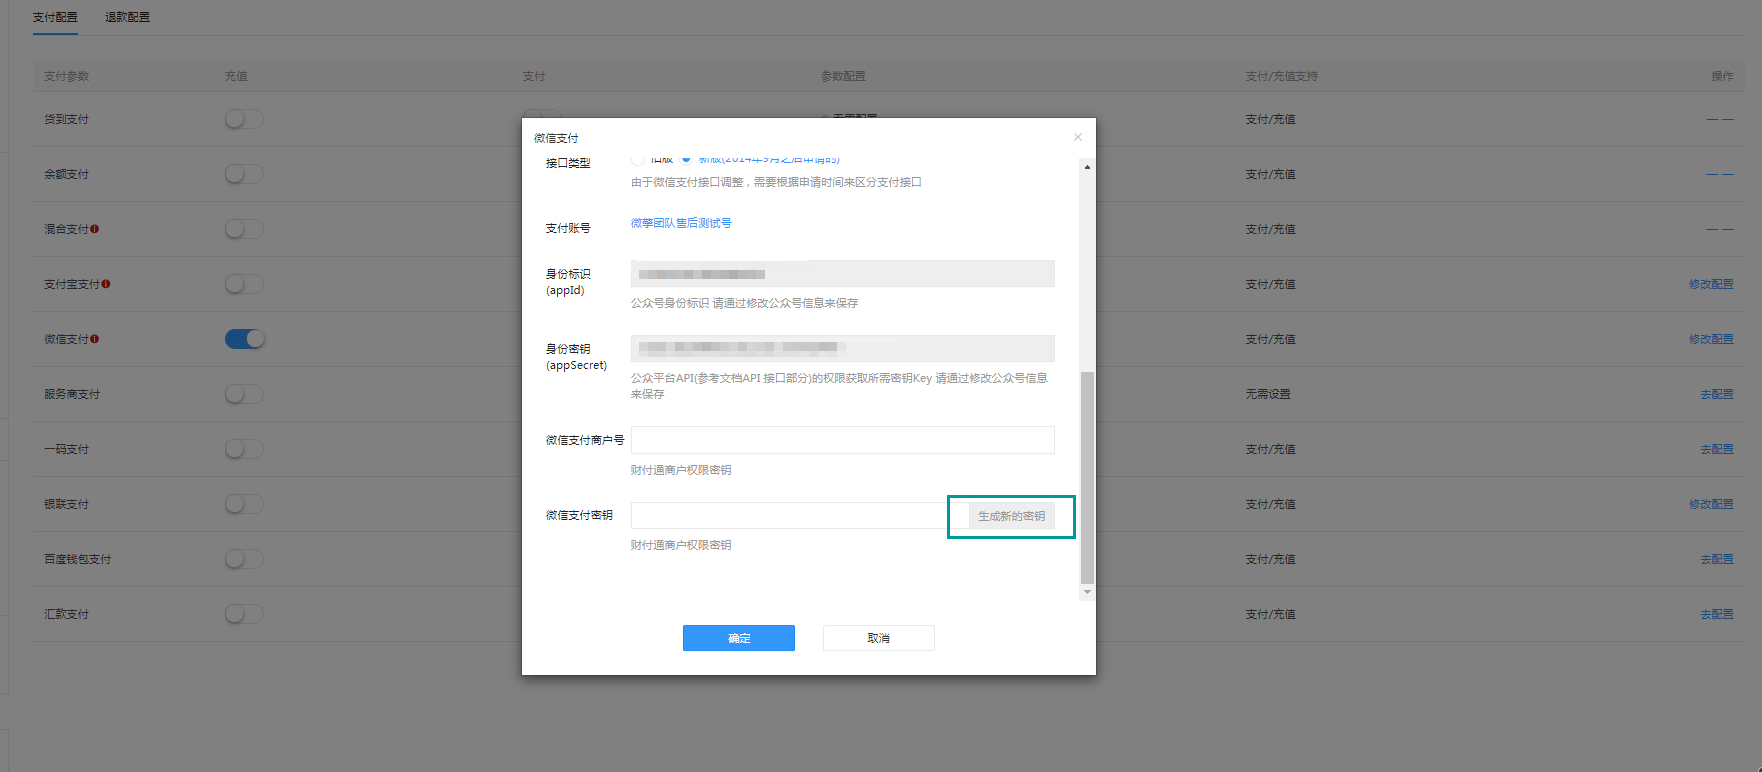The width and height of the screenshot is (1762, 772).
Task: Click the 取消 button in the dialog
Action: (879, 638)
